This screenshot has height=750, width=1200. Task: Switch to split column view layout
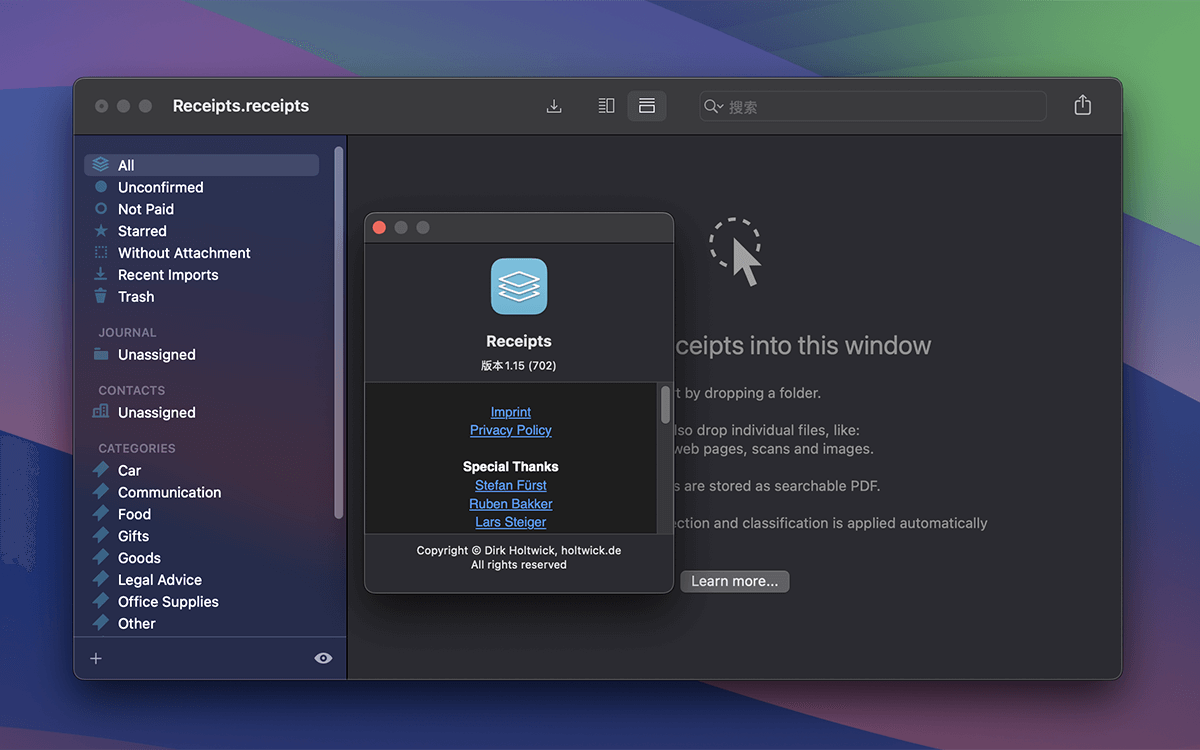tap(606, 106)
